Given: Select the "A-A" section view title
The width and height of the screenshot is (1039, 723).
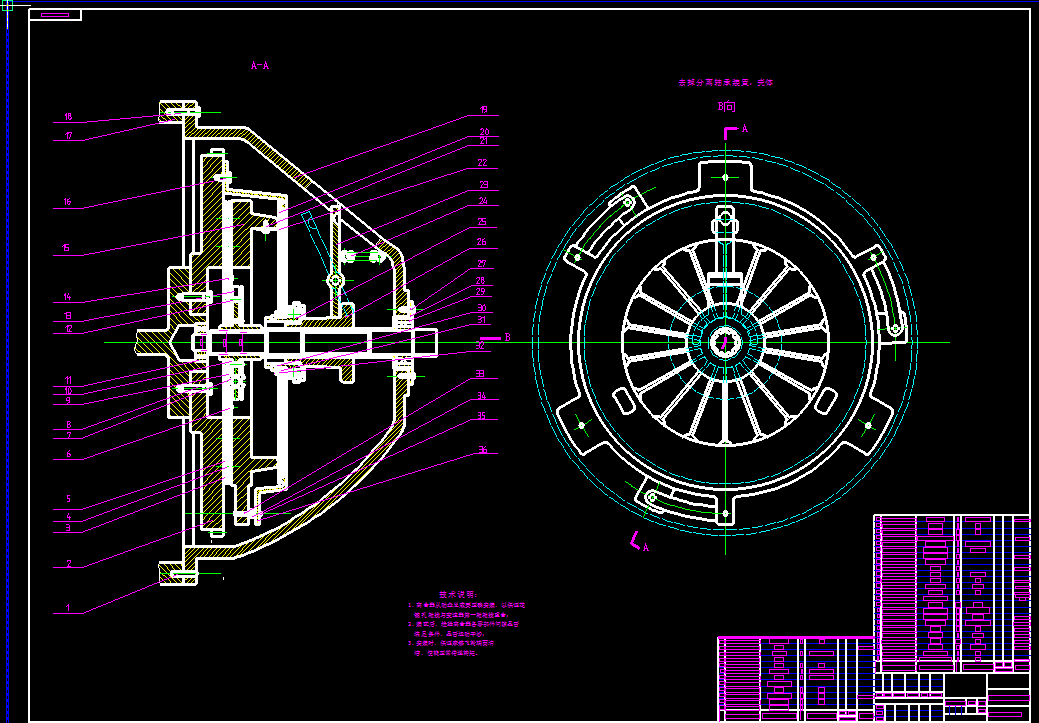Looking at the screenshot, I should pos(259,66).
